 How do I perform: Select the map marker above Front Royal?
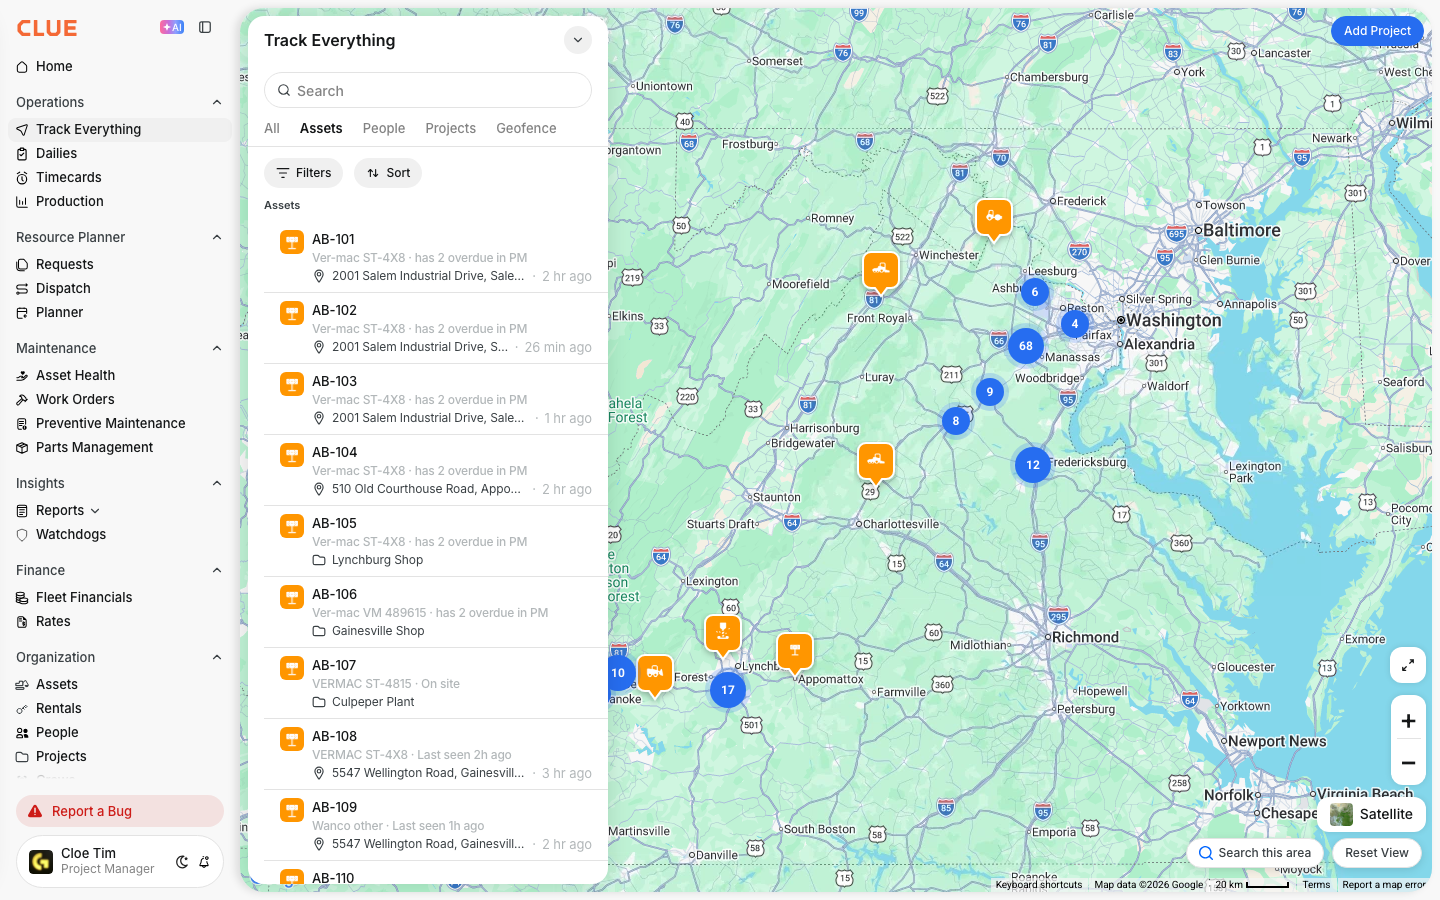click(881, 271)
